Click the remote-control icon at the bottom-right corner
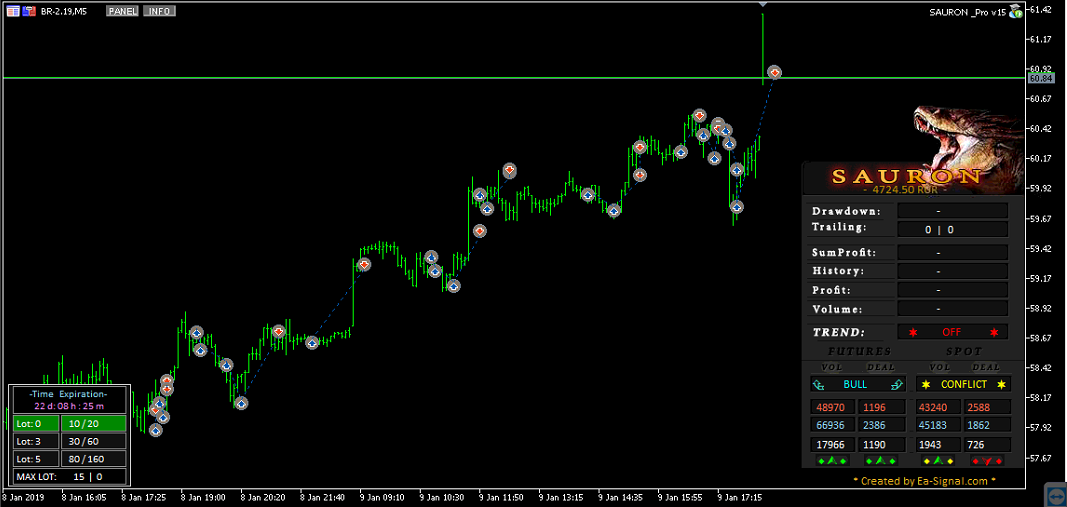 (1055, 495)
